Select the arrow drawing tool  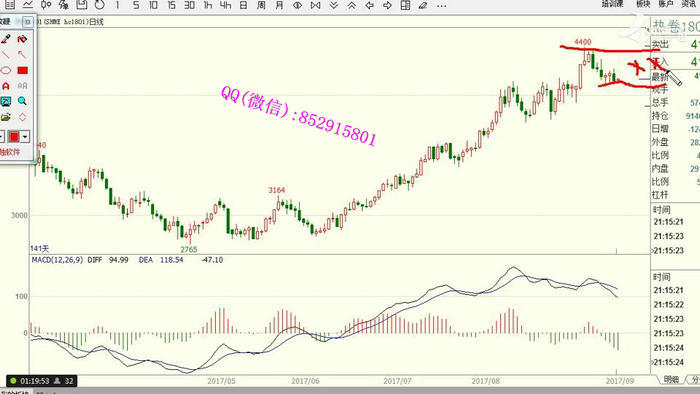pos(22,54)
